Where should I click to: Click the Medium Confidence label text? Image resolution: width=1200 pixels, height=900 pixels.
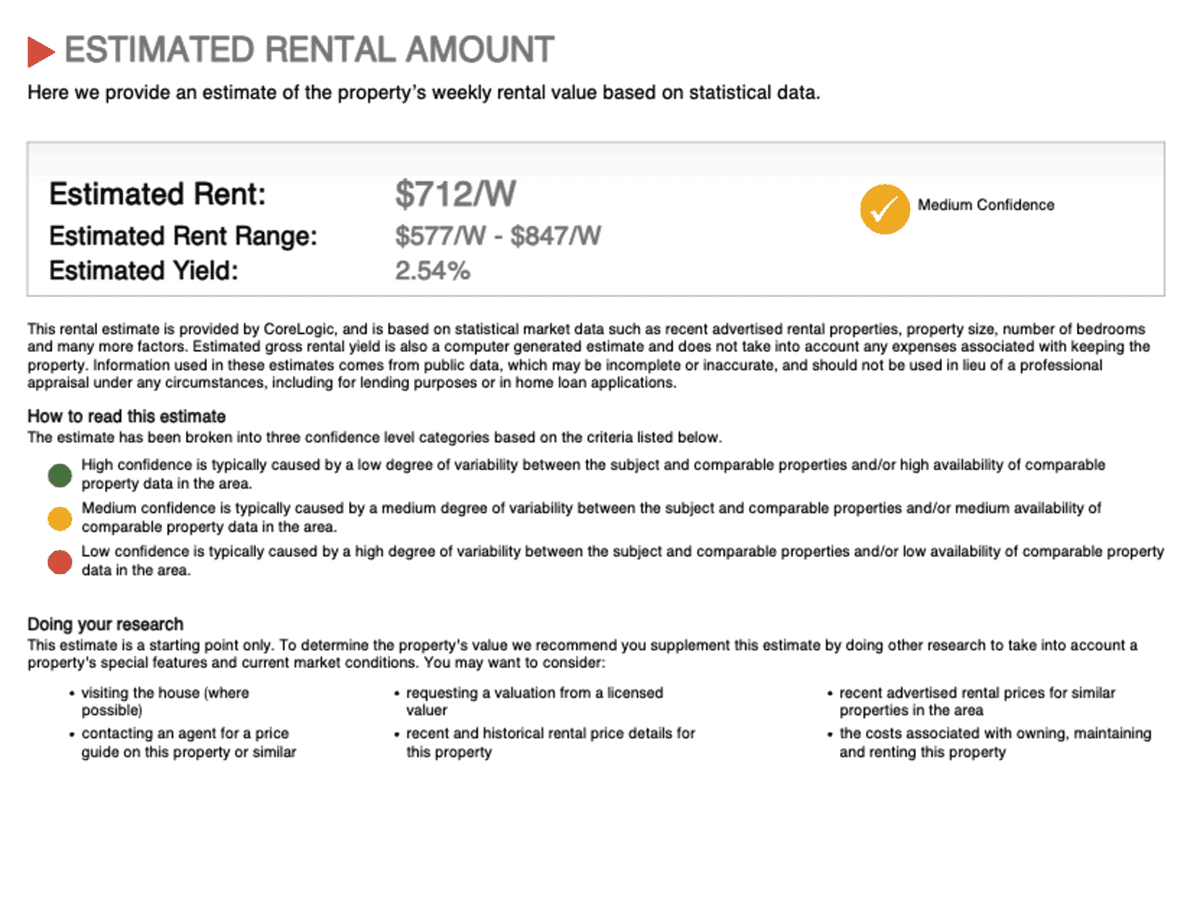point(986,205)
